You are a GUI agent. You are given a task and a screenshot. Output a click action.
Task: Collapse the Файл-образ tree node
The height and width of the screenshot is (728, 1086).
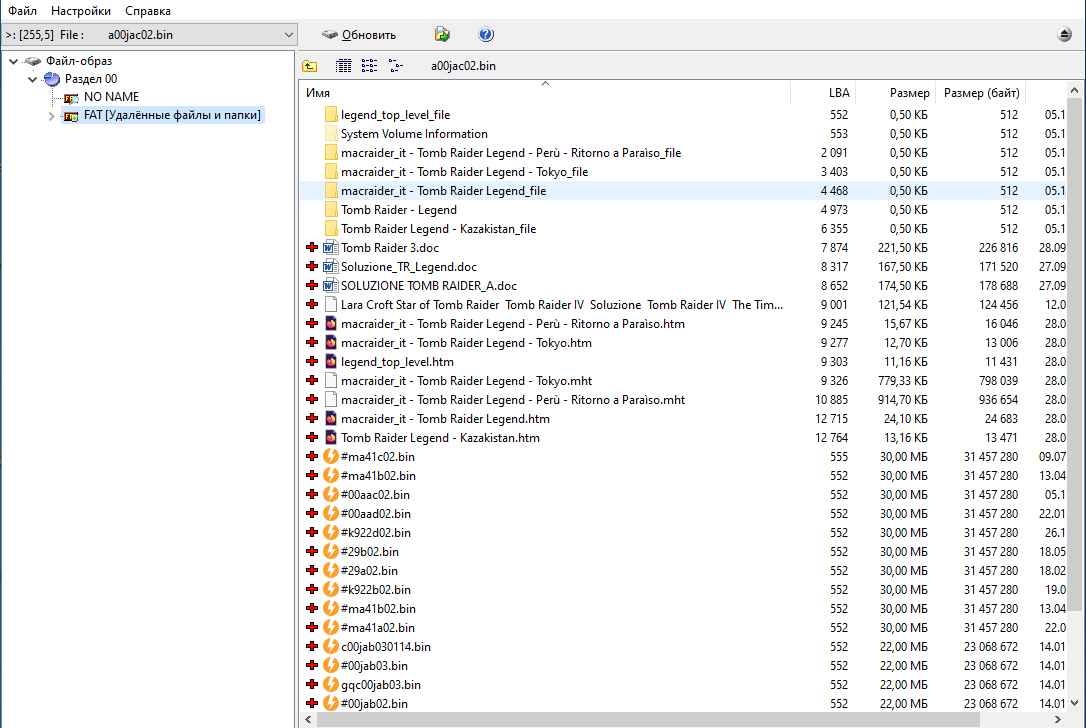(x=13, y=61)
